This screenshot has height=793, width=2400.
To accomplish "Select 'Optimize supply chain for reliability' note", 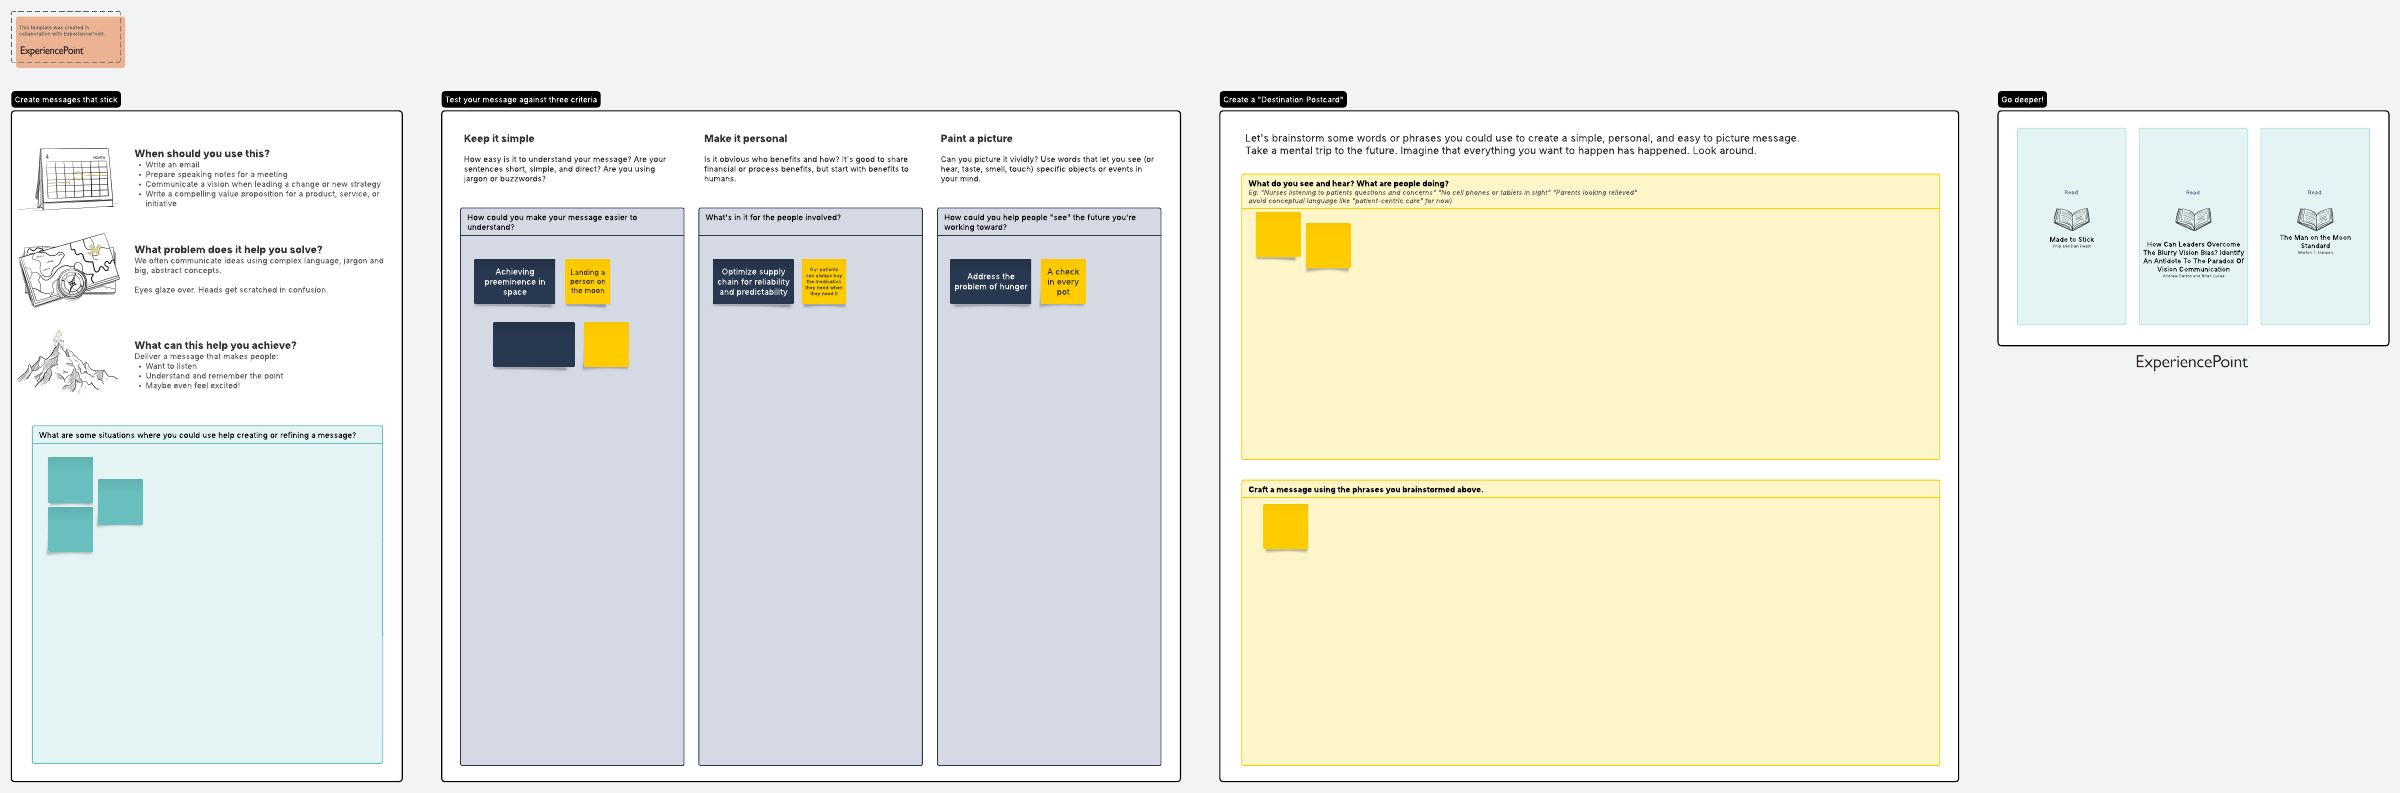I will [753, 282].
